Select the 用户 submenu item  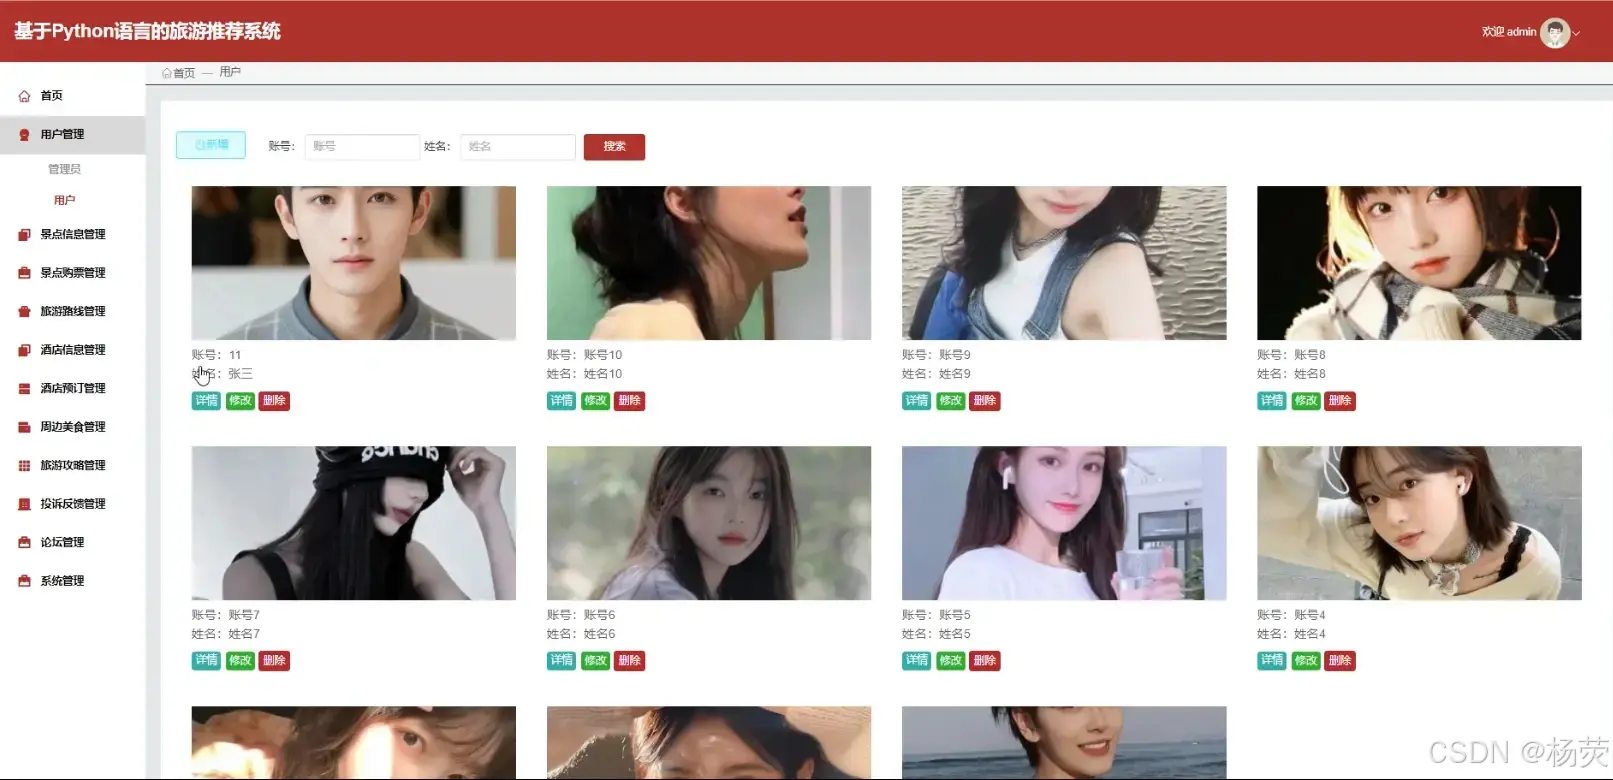tap(64, 200)
